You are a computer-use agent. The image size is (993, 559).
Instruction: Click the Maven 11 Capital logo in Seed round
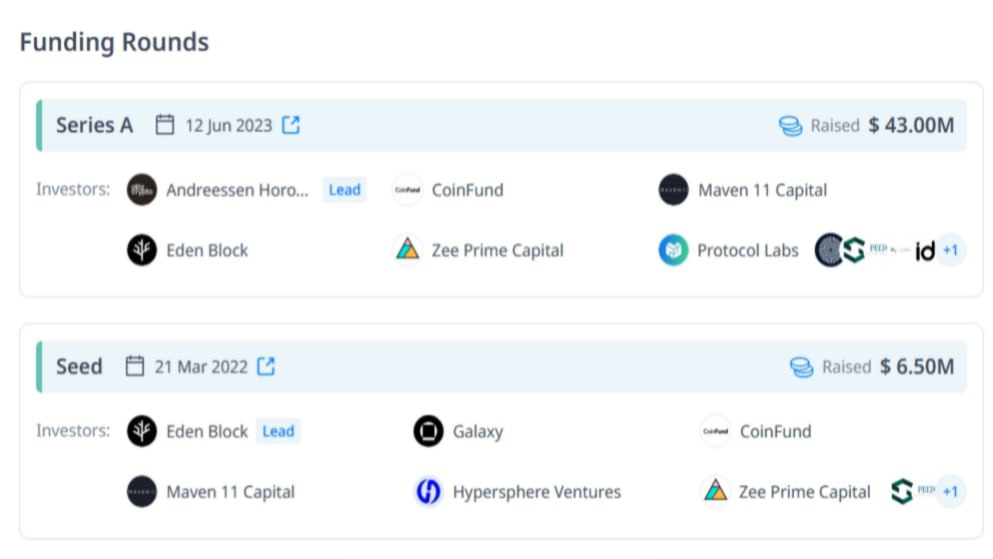point(142,492)
